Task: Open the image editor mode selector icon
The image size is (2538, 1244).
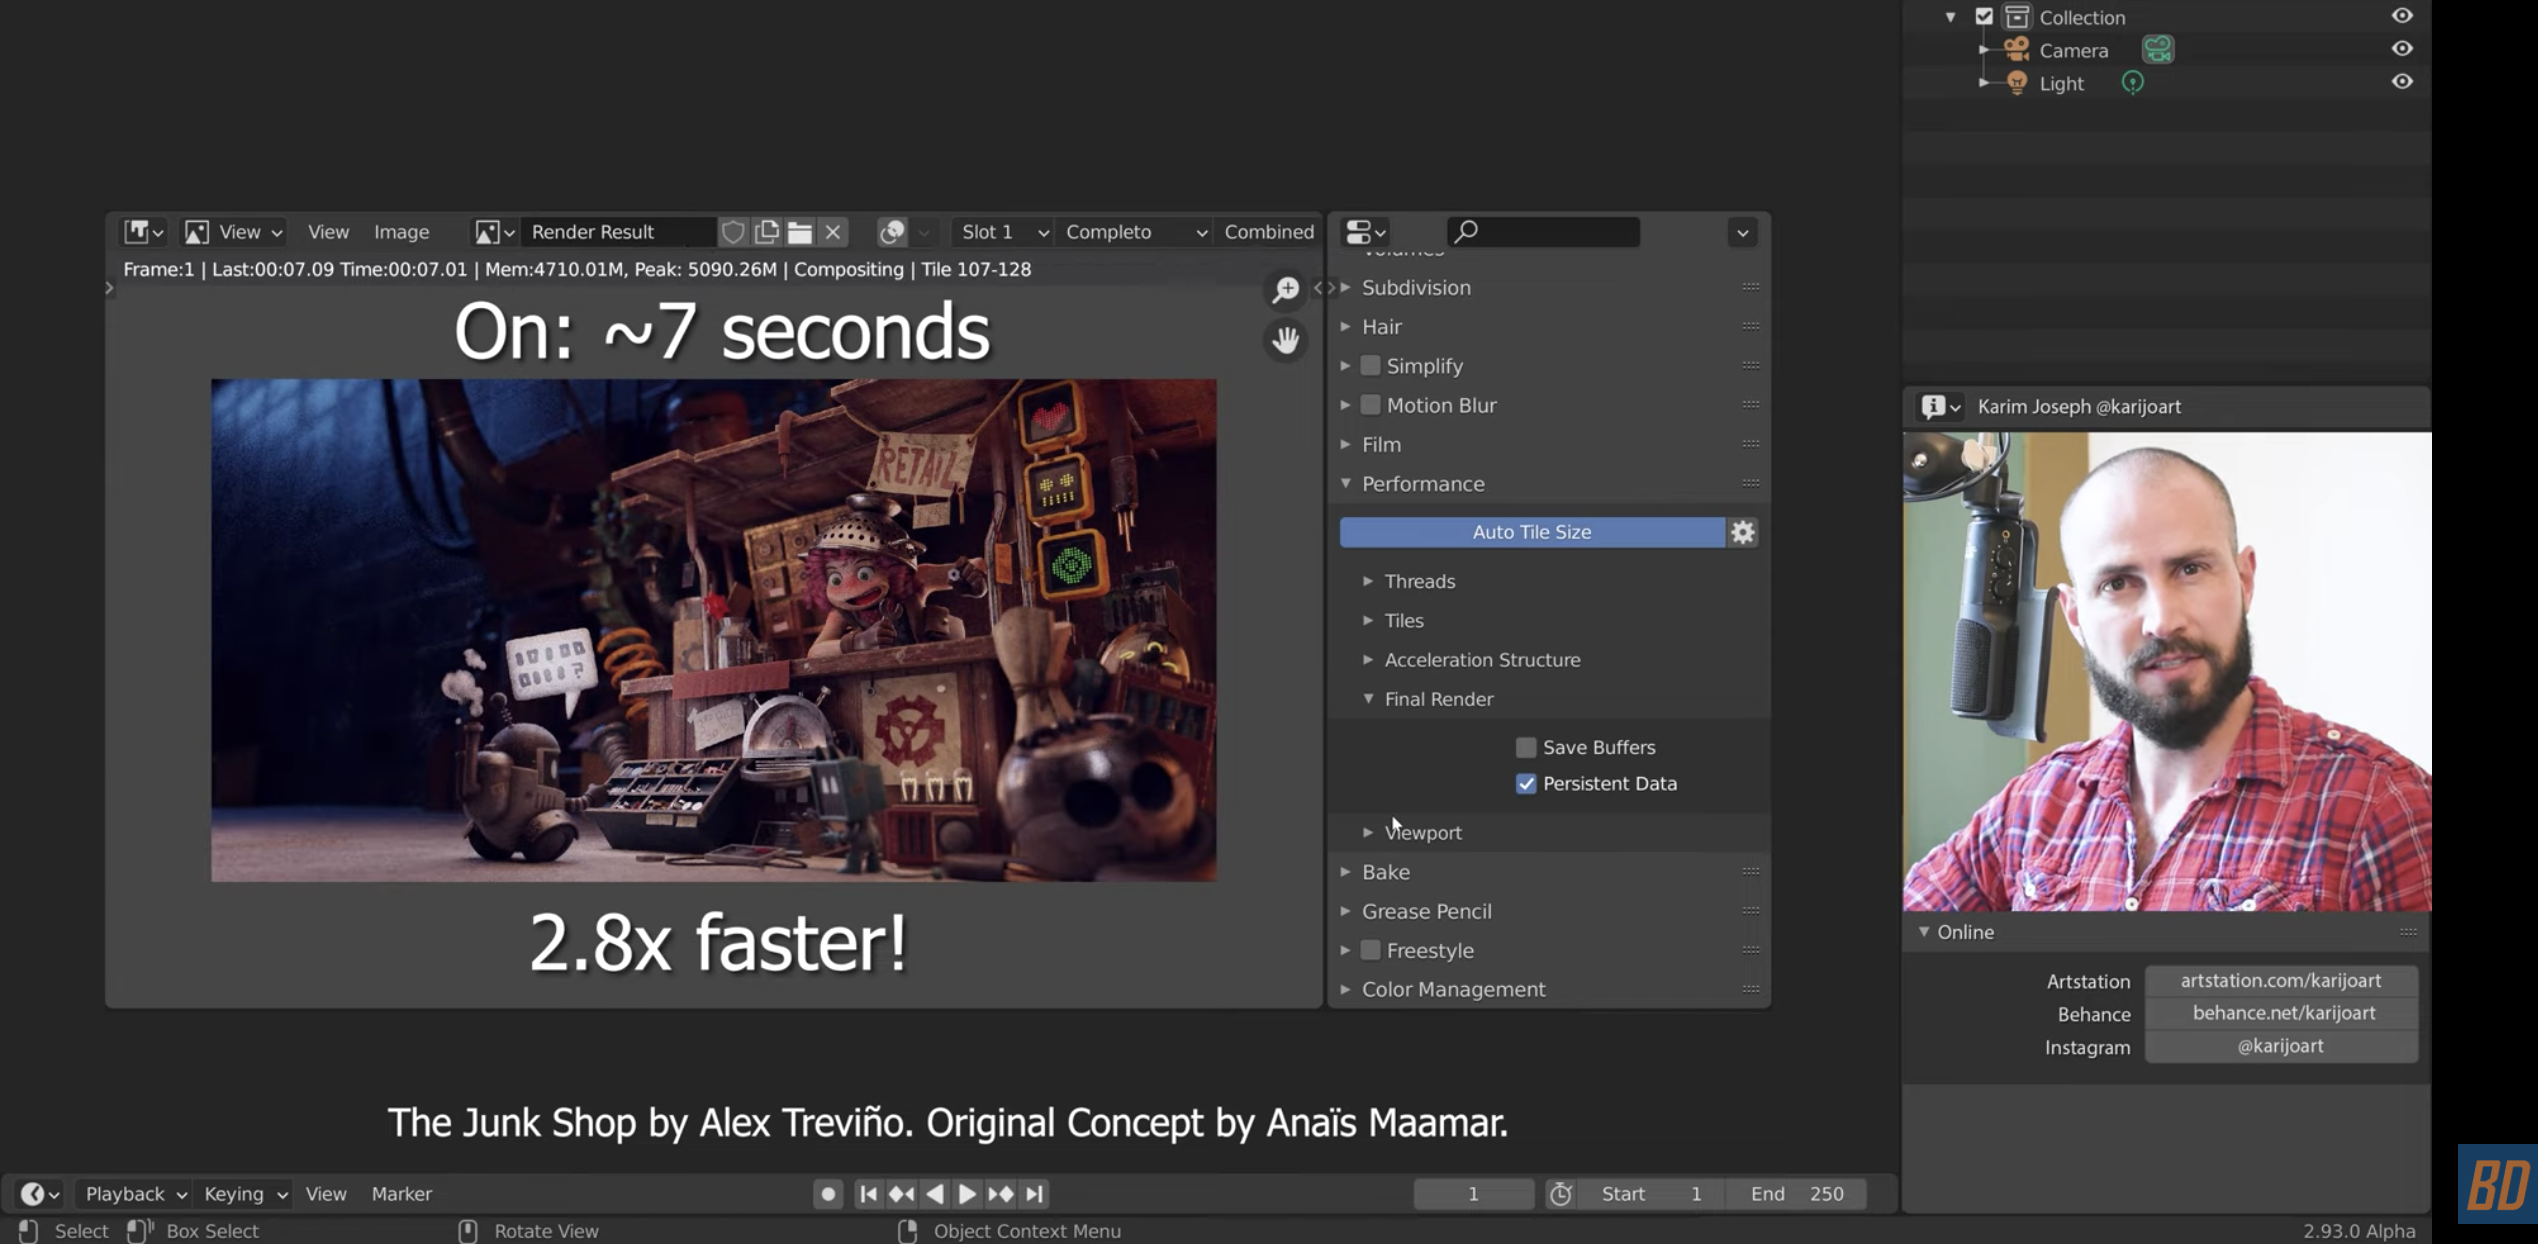Action: tap(196, 232)
